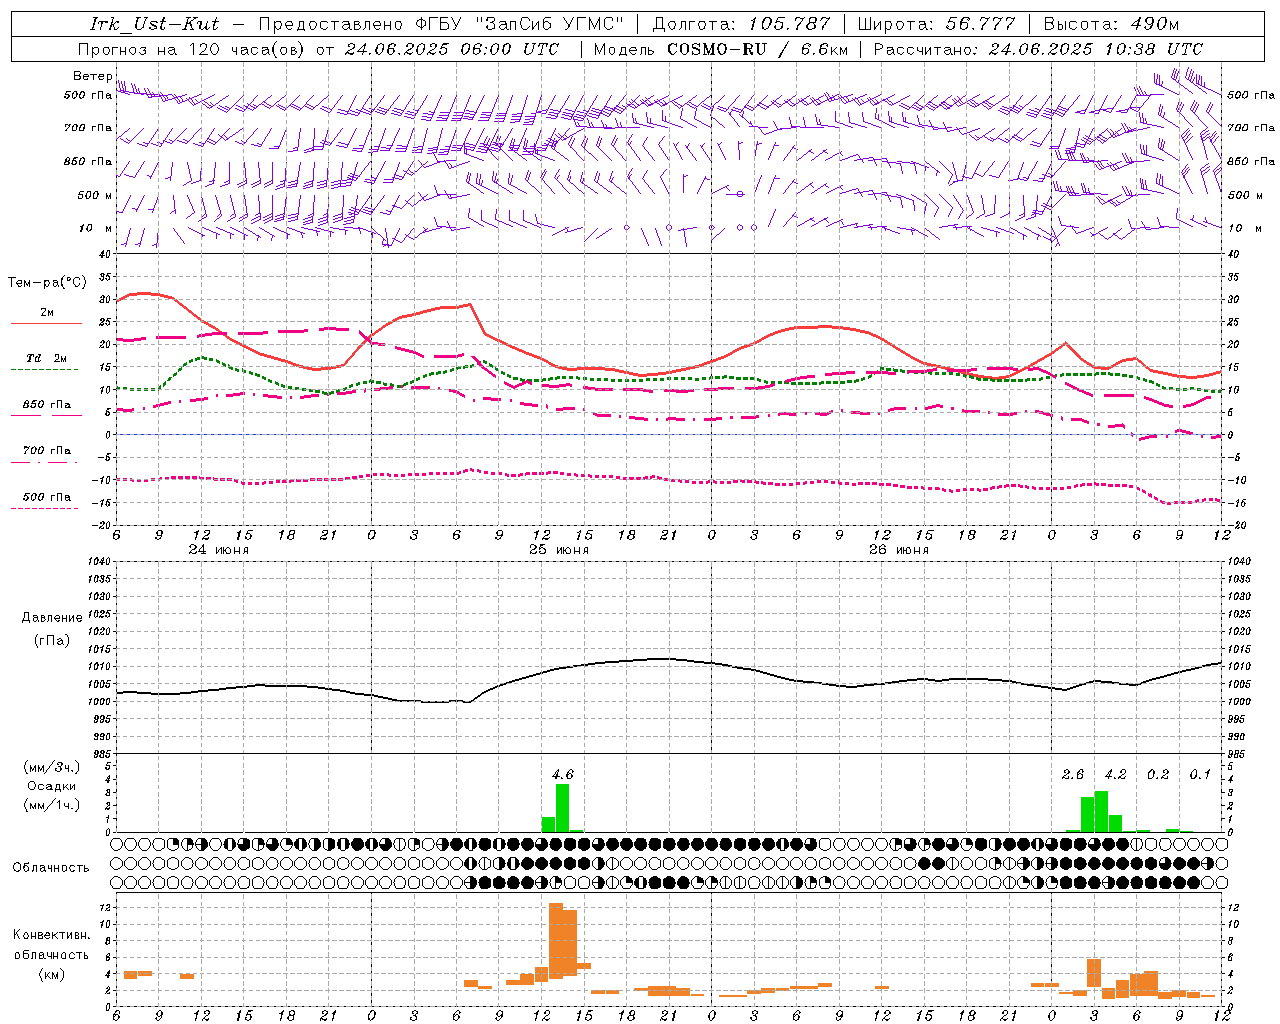Screen dimensions: 1280x1024
Task: Click the Td 2м legend entry
Action: [46, 358]
